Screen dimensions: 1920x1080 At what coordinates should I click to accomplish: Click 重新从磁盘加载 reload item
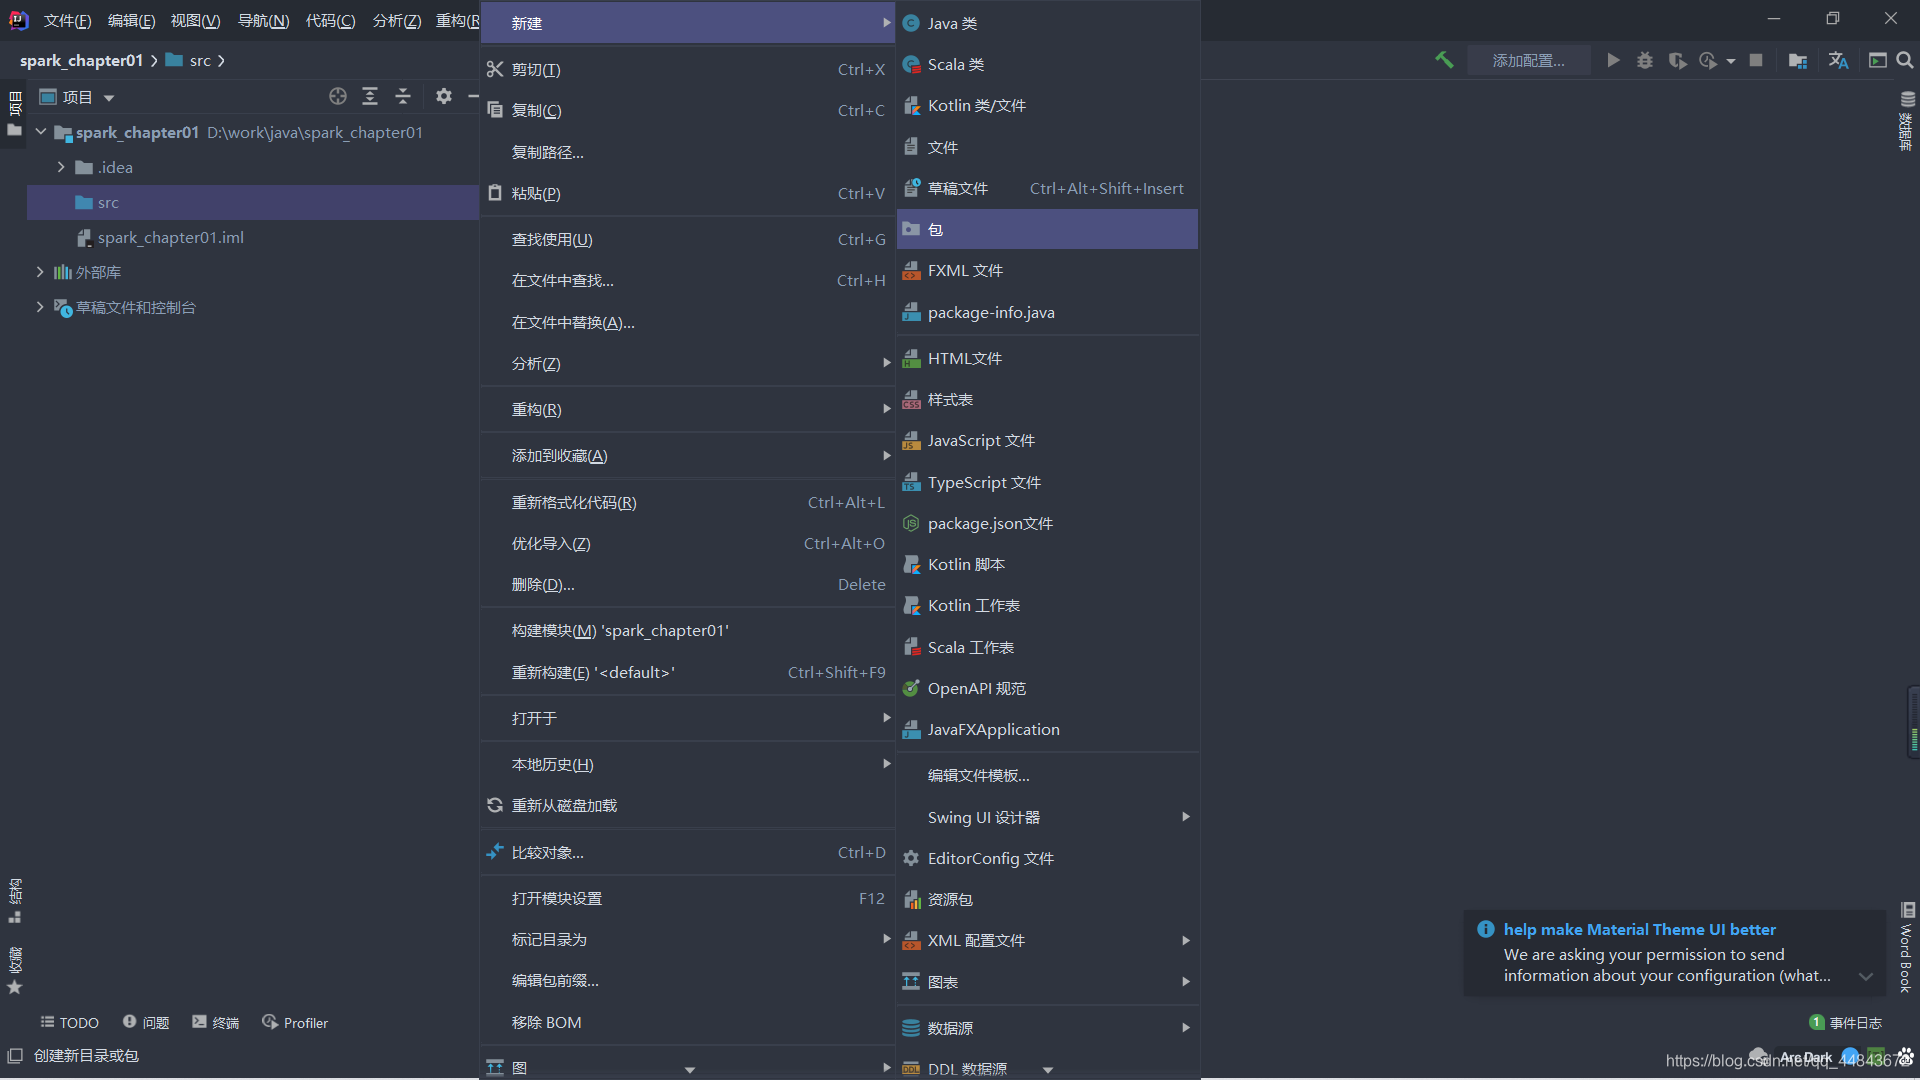[687, 805]
